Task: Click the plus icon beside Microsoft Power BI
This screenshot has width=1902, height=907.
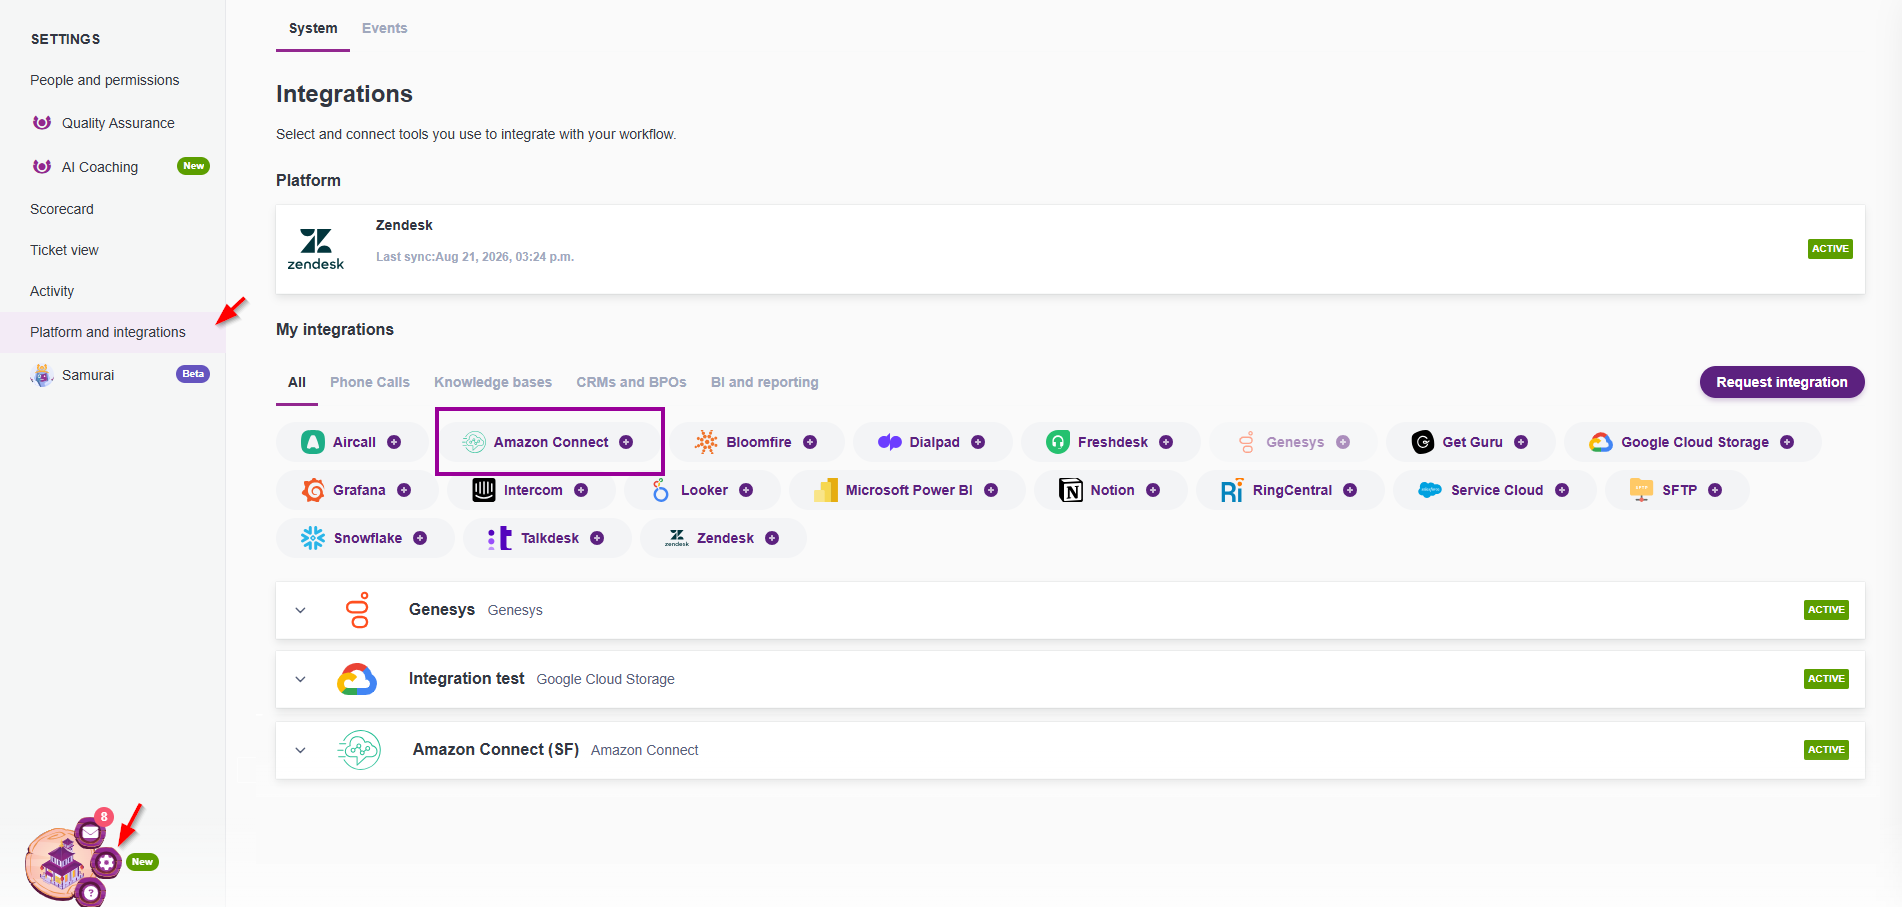Action: [991, 490]
